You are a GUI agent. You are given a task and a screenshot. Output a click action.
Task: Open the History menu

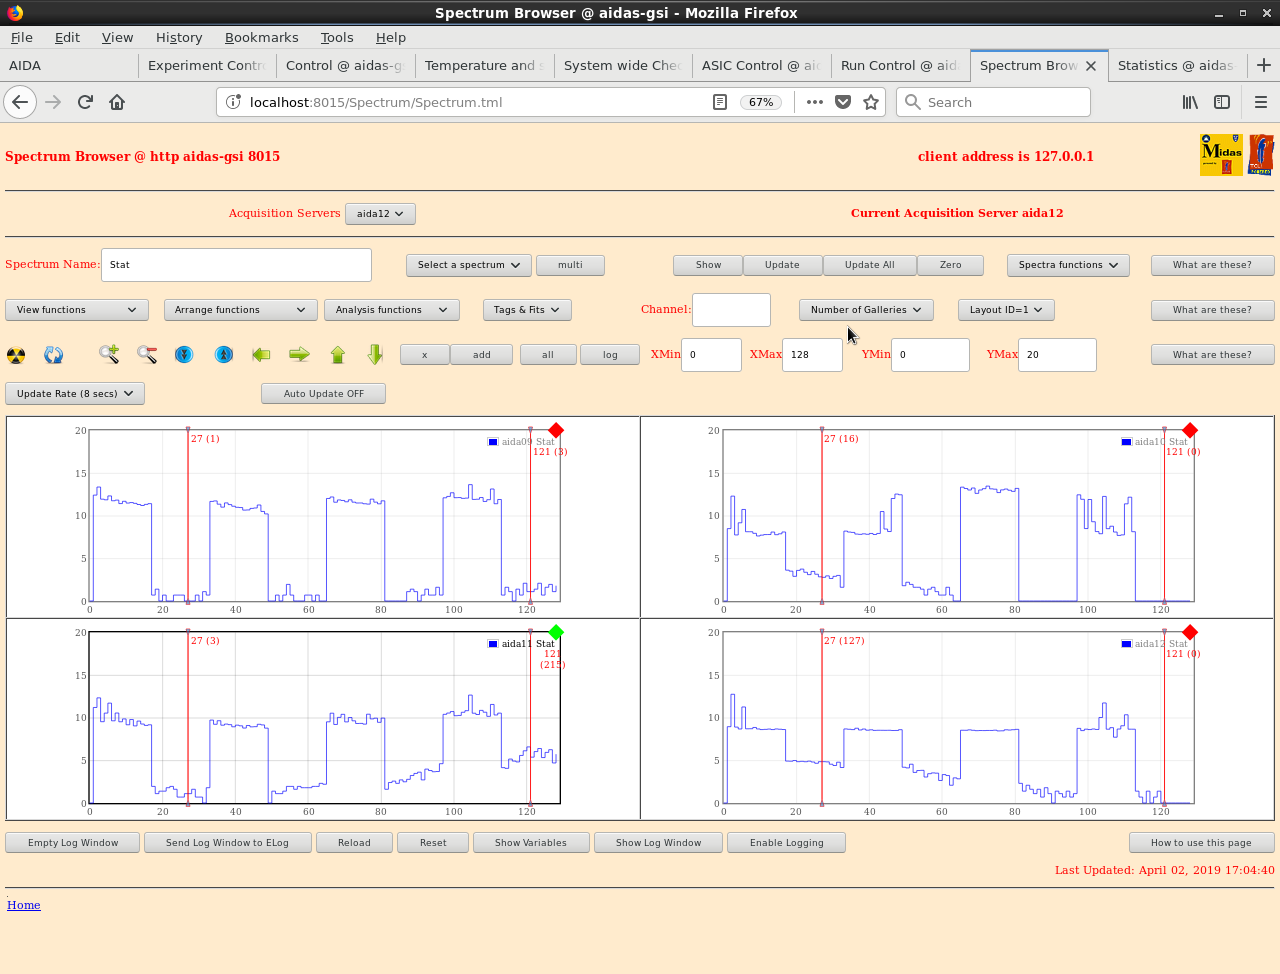[179, 37]
